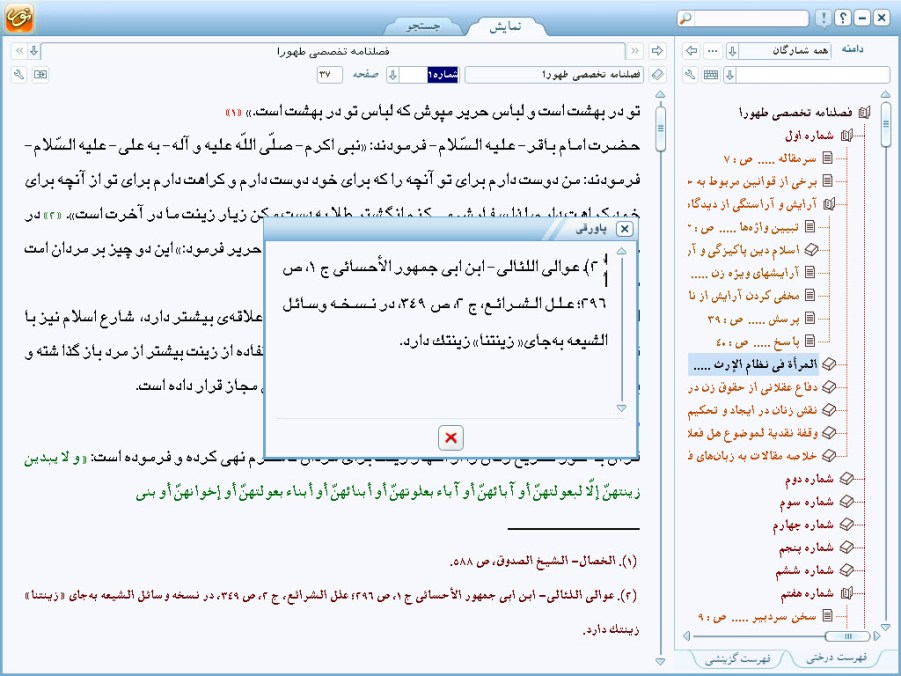The width and height of the screenshot is (901, 676).
Task: Select مخفی کردن آرایش tree item
Action: click(x=744, y=295)
